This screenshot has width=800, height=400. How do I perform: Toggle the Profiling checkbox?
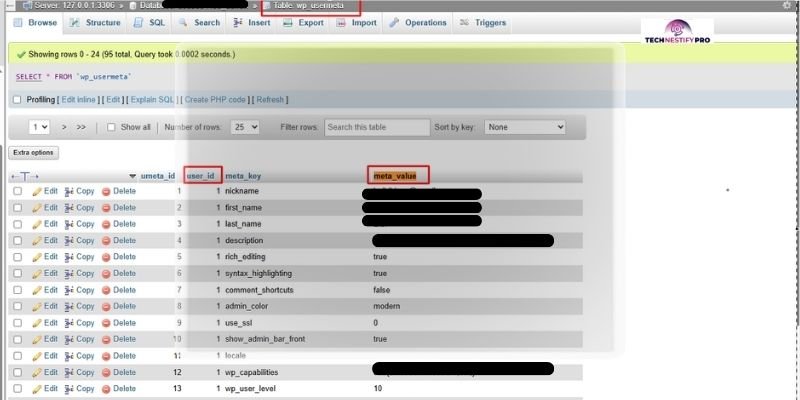[17, 100]
